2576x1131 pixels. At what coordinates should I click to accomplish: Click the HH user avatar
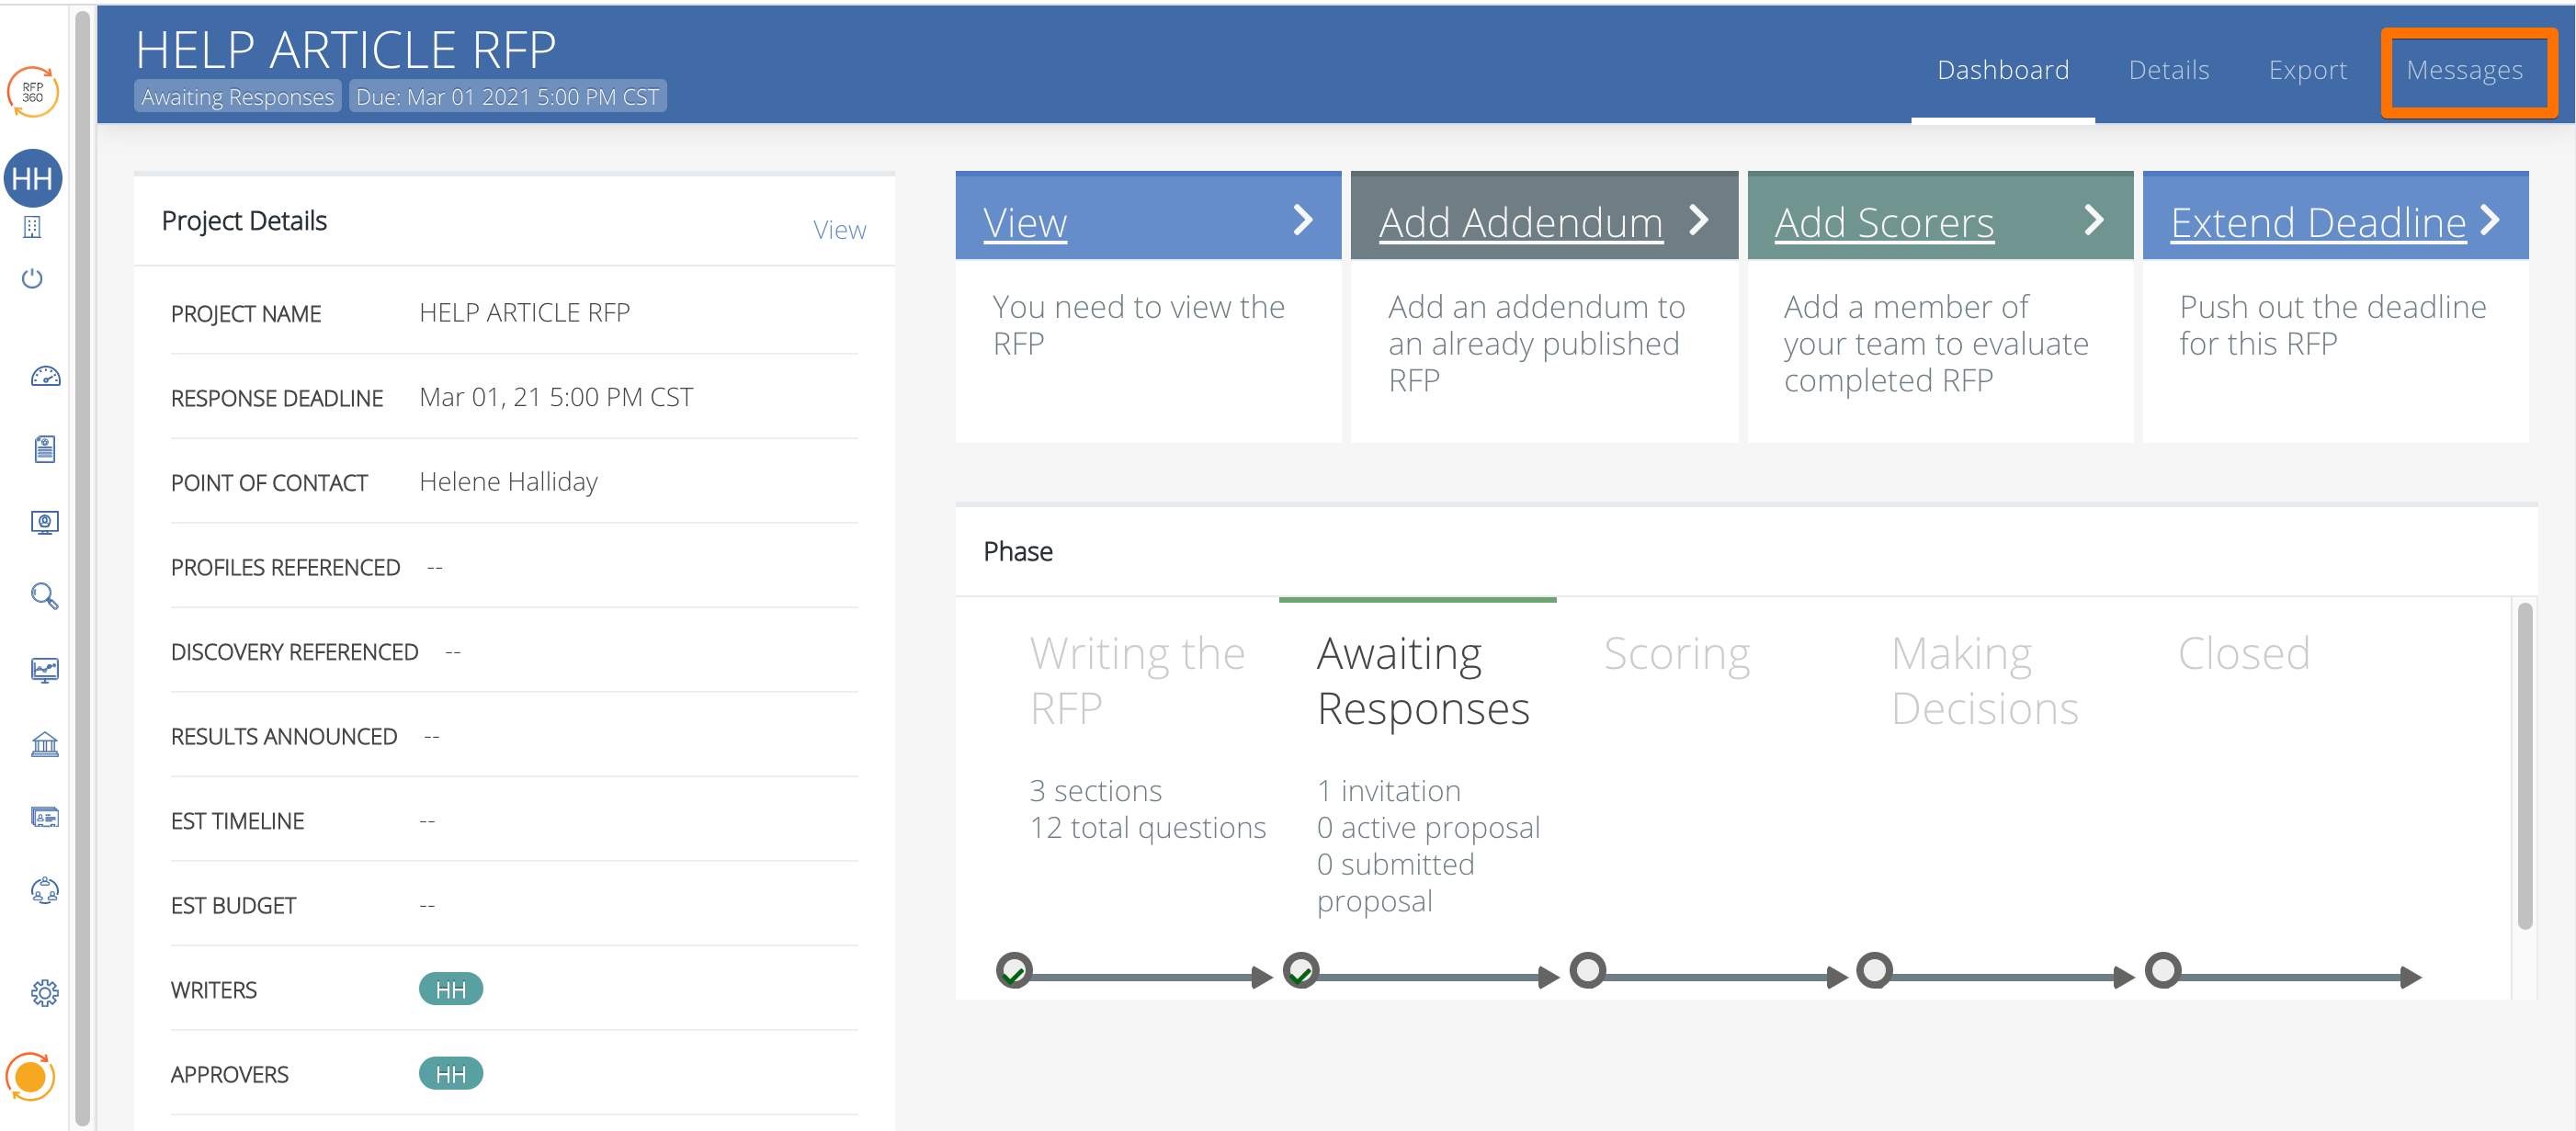(x=33, y=179)
